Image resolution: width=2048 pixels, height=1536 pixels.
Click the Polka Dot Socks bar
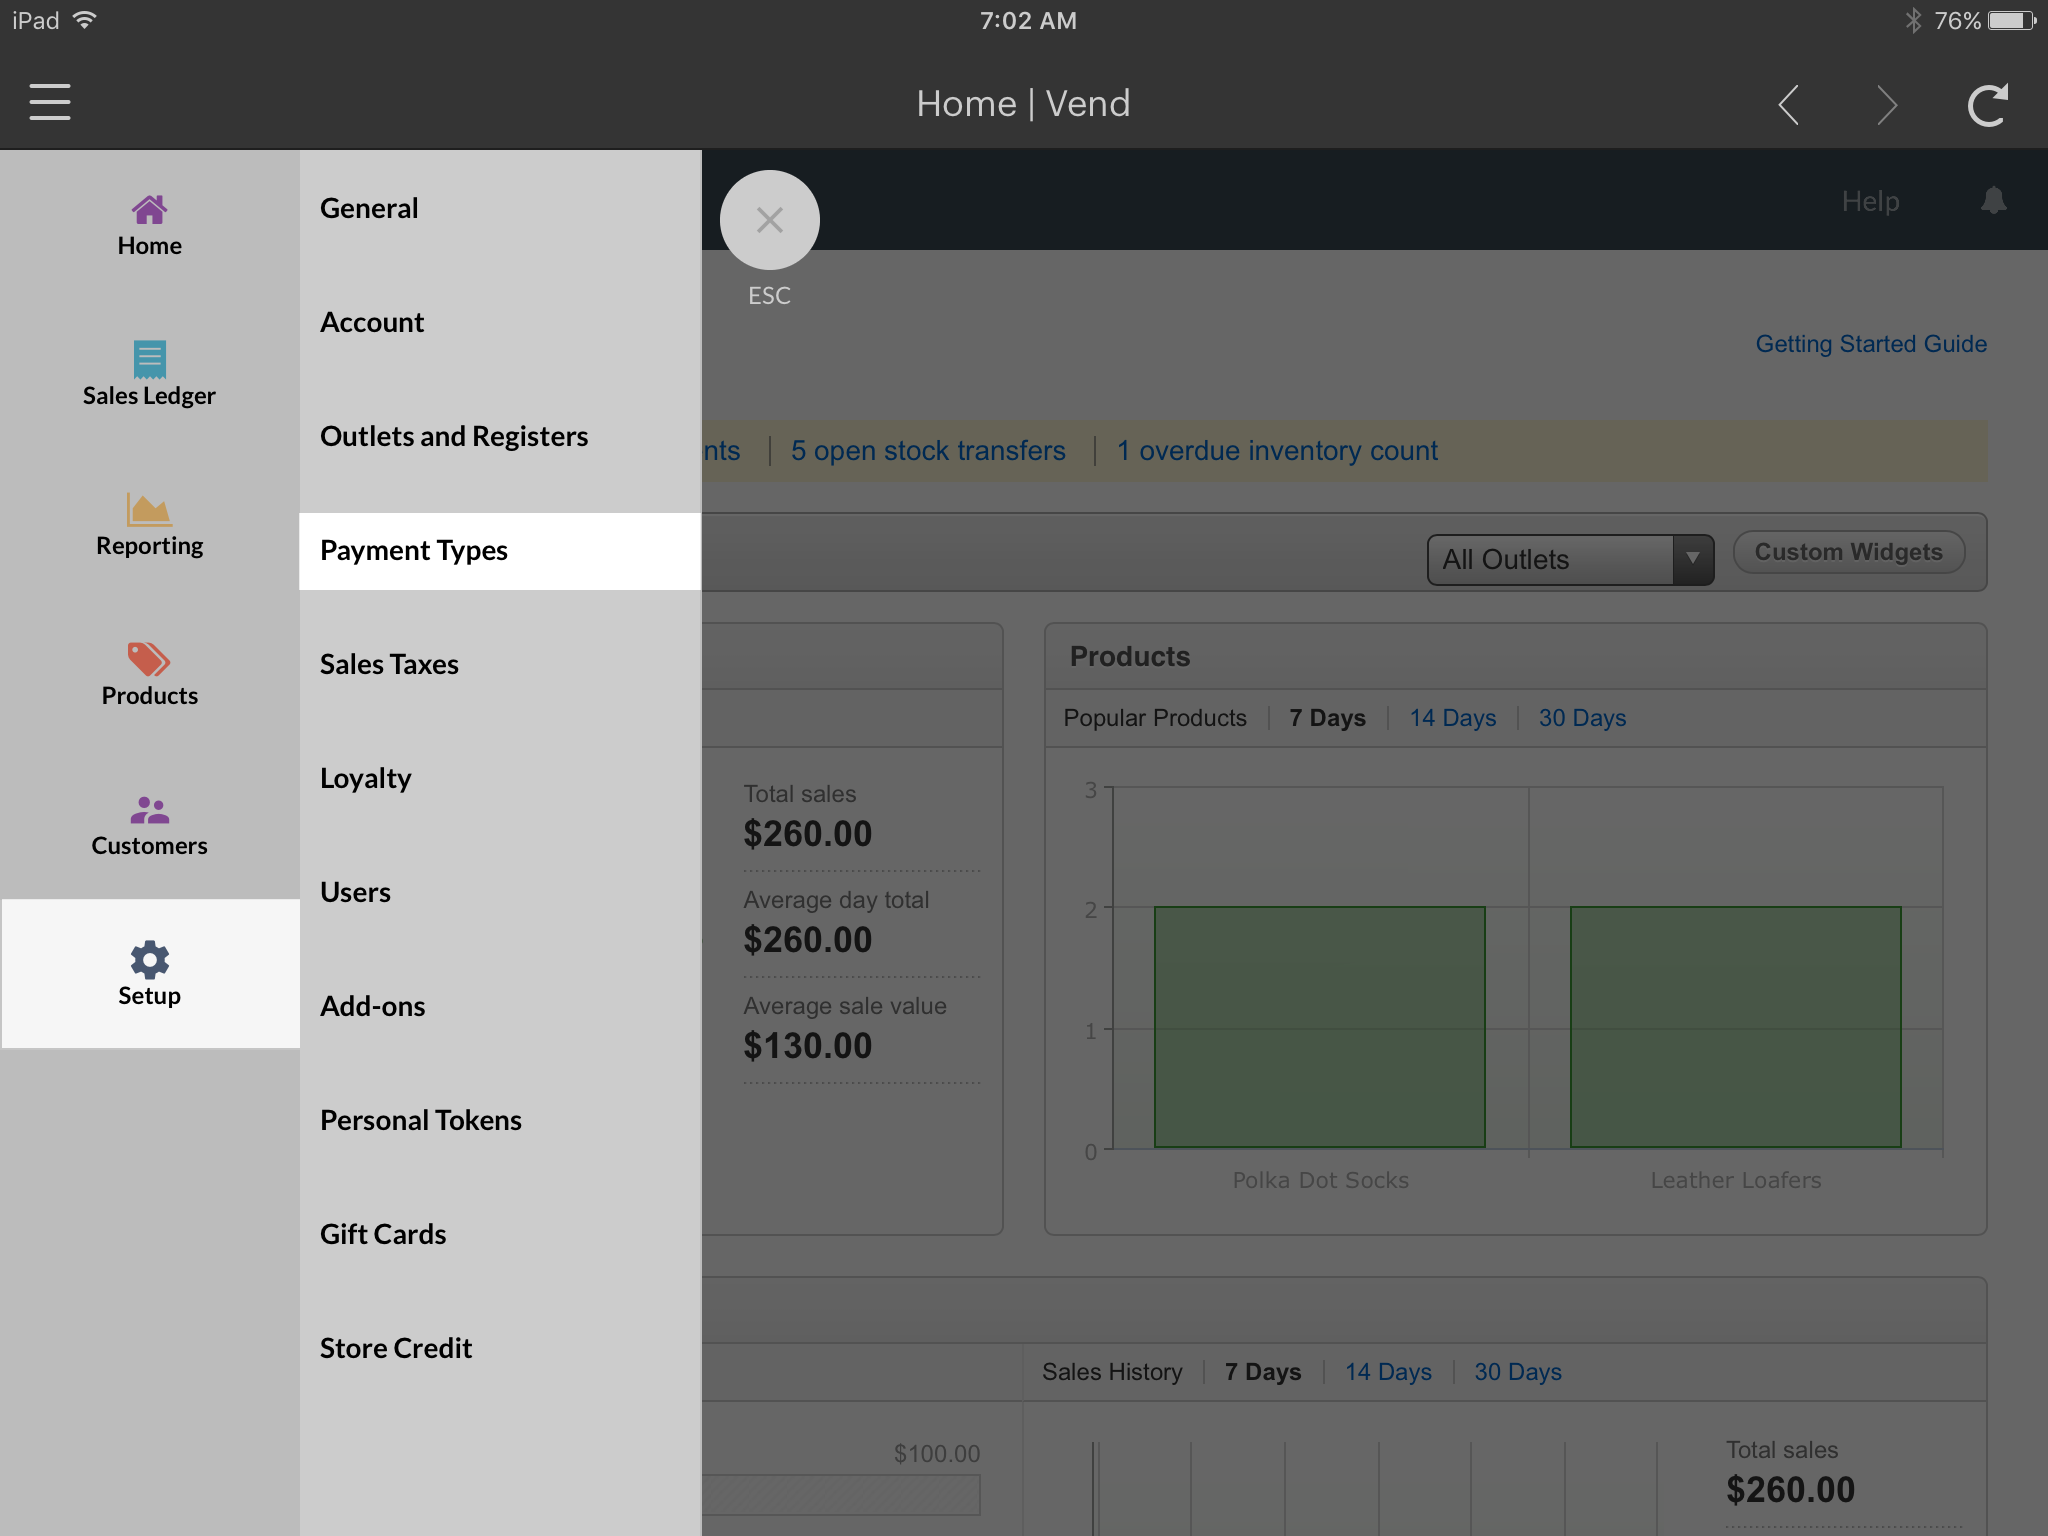tap(1319, 1027)
